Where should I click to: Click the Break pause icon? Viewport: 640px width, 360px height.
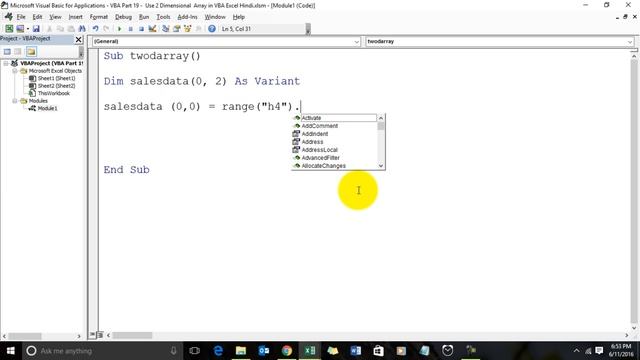(x=131, y=29)
